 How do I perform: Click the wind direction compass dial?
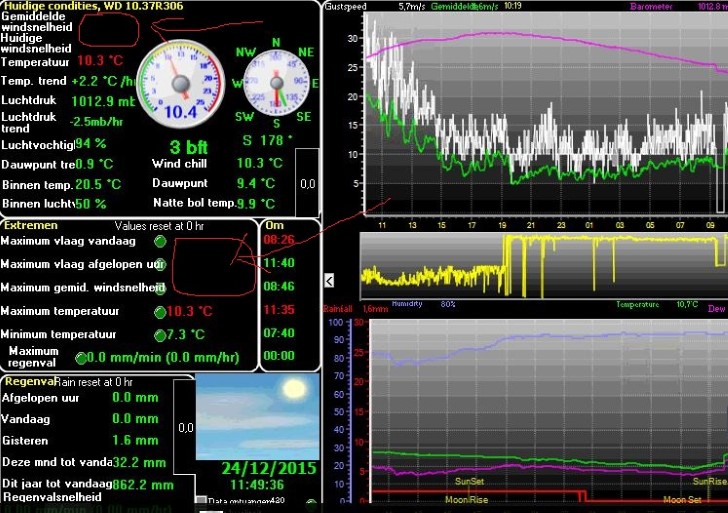[x=276, y=86]
